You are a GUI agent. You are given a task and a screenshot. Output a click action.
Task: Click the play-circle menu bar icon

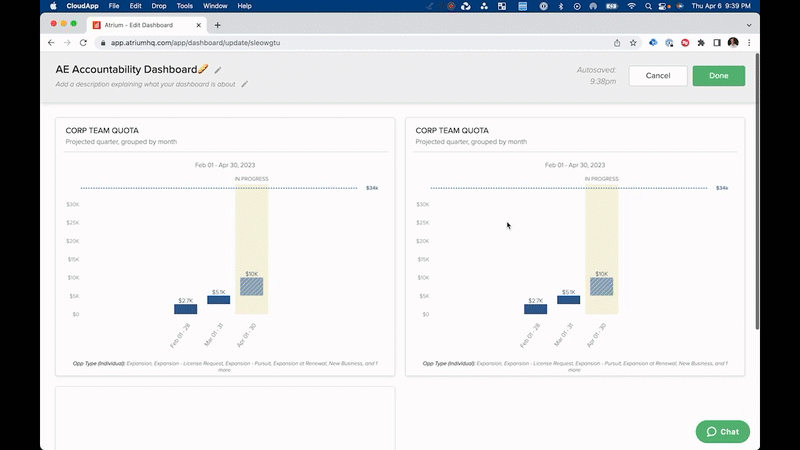tap(577, 6)
